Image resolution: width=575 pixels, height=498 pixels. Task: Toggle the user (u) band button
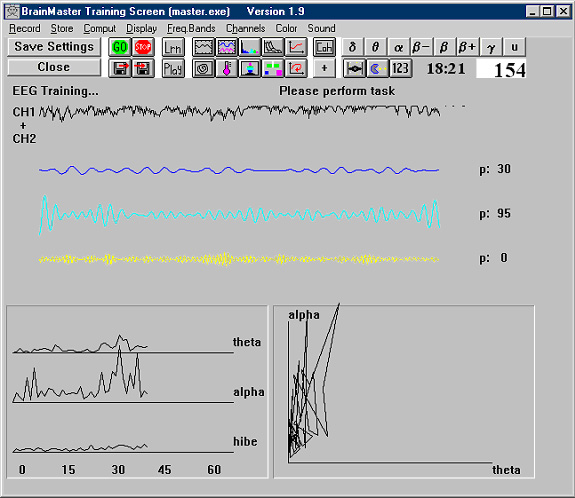(x=514, y=47)
